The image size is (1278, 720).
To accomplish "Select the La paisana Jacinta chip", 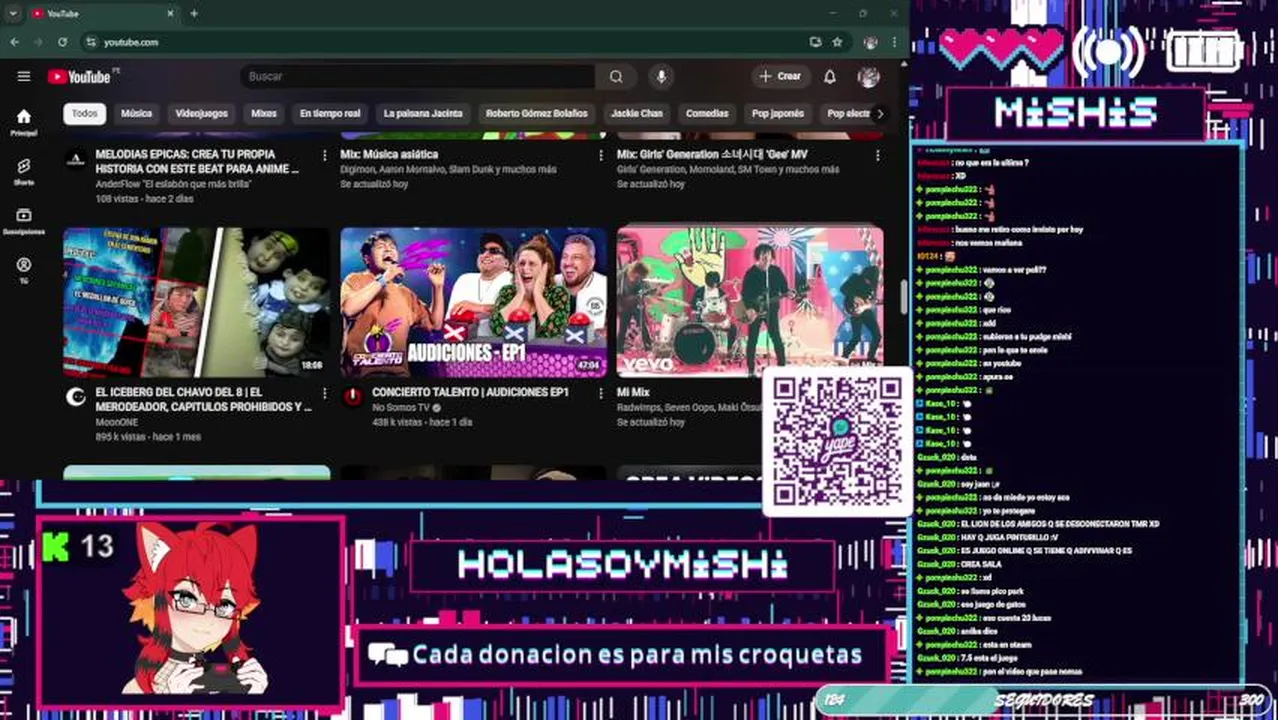I will point(423,113).
